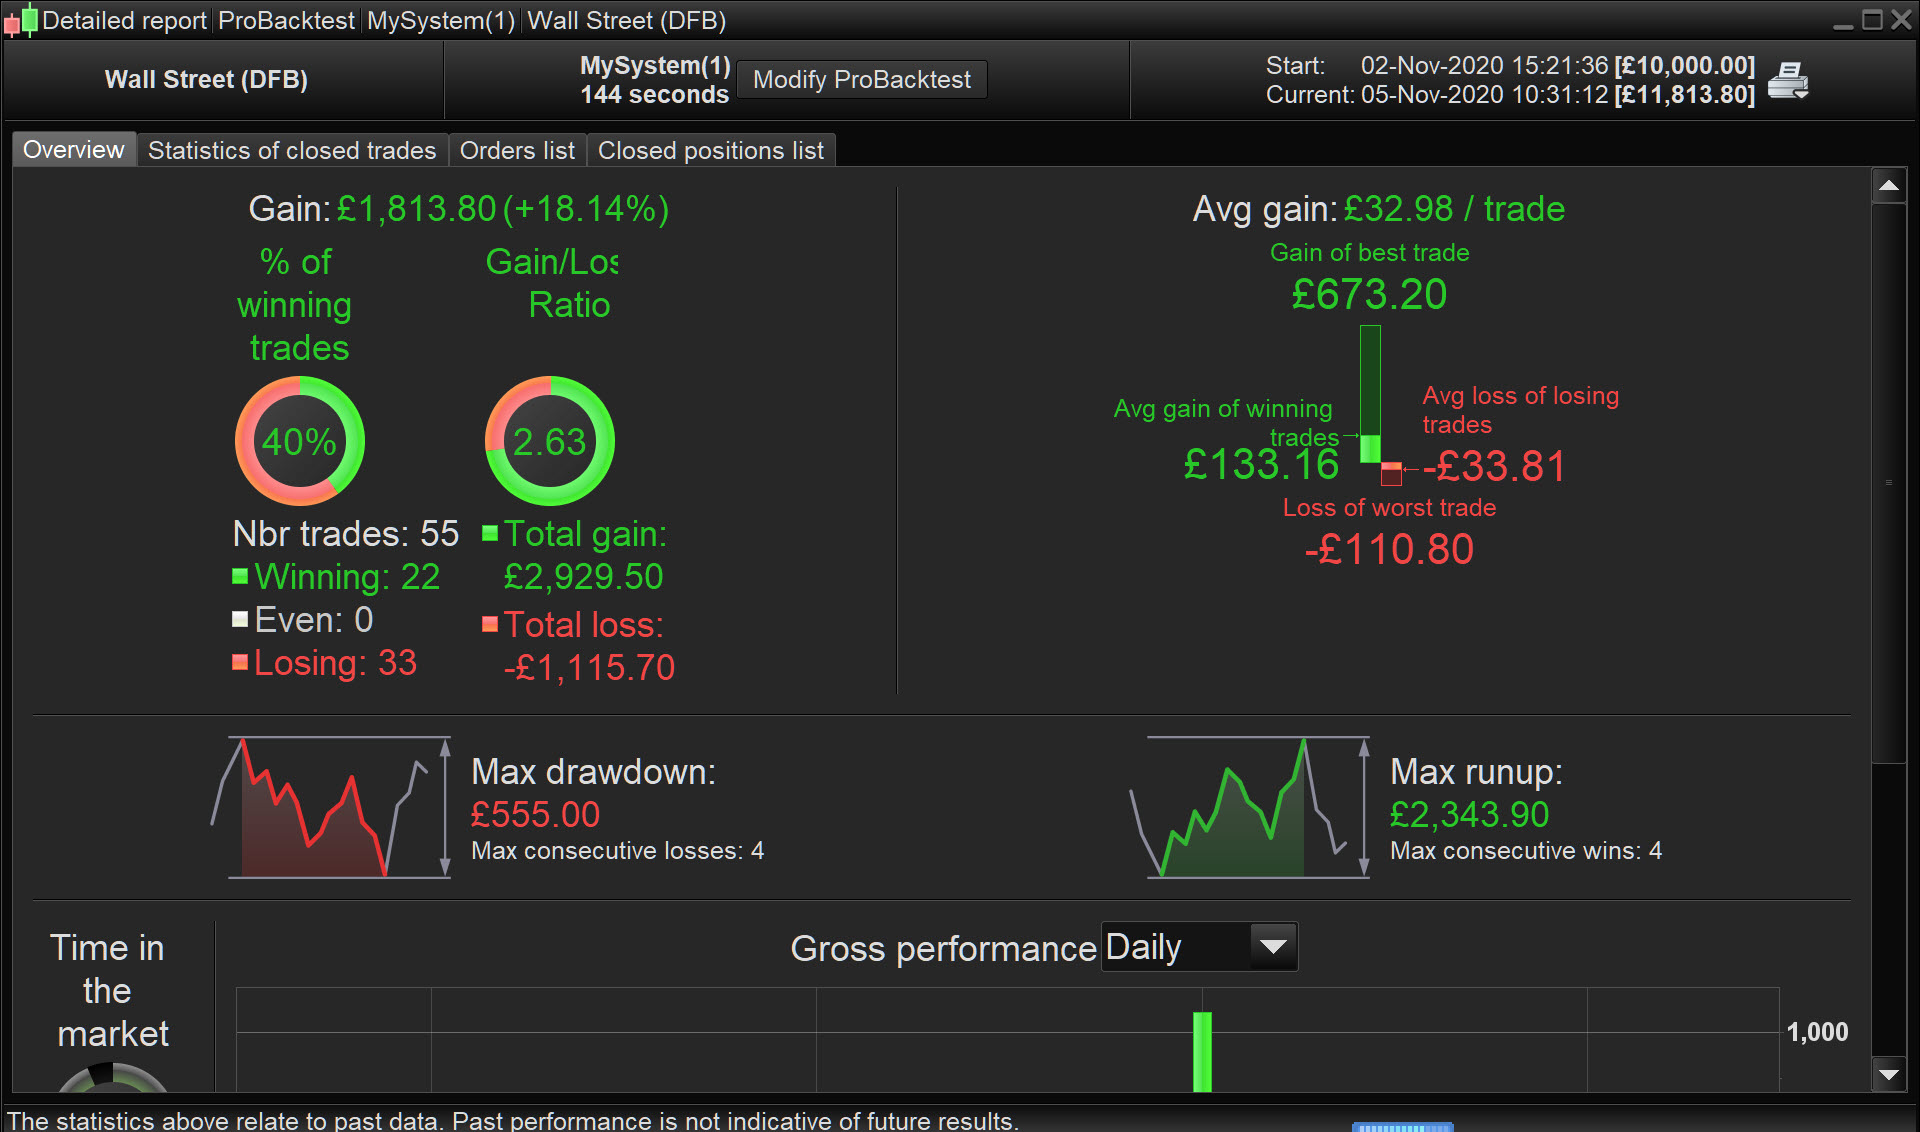Click the candlestick app icon in title bar

pyautogui.click(x=21, y=20)
